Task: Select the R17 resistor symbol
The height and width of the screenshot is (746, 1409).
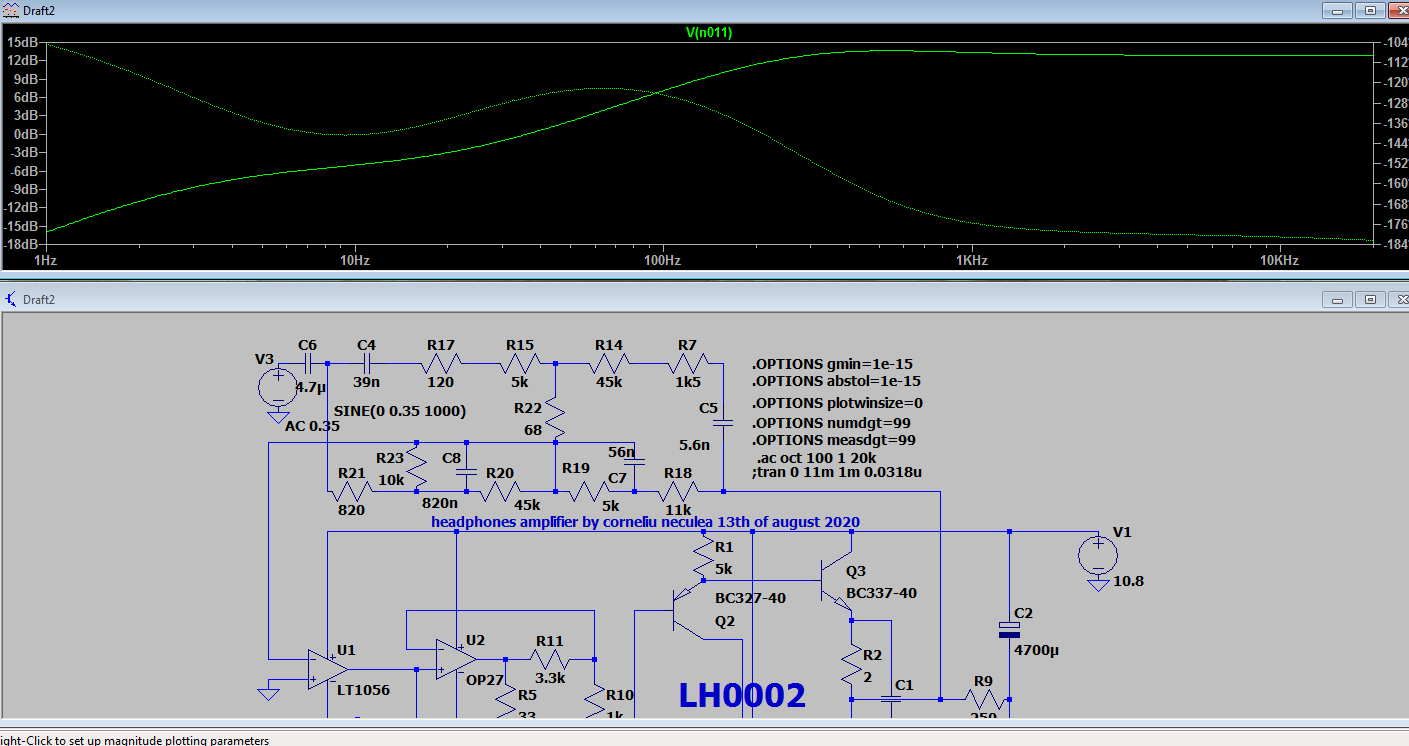Action: click(x=442, y=362)
